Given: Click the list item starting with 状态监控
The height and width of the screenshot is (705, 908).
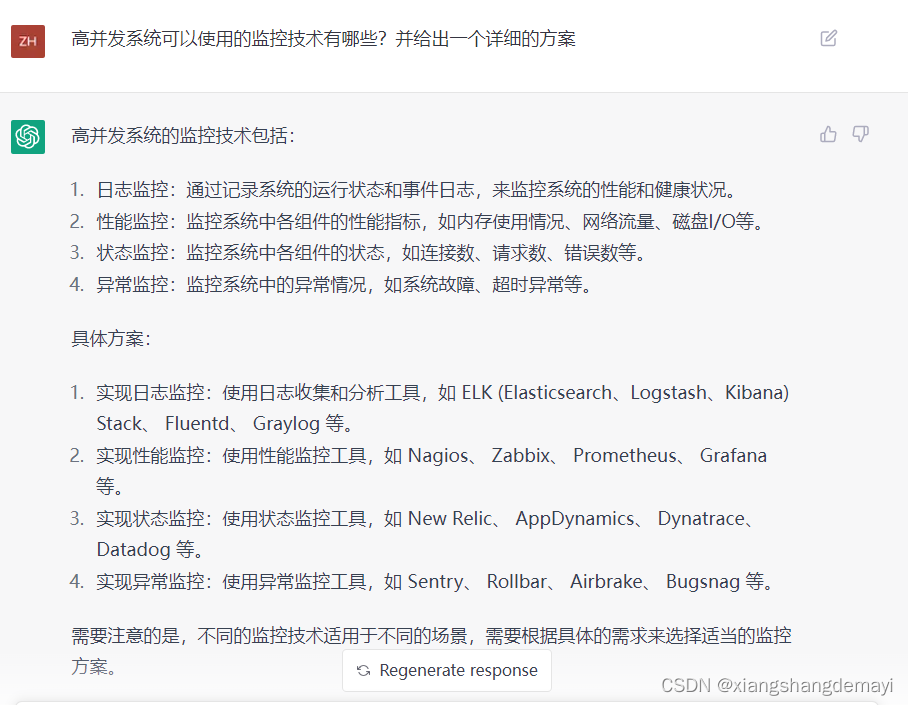Looking at the screenshot, I should pos(371,253).
